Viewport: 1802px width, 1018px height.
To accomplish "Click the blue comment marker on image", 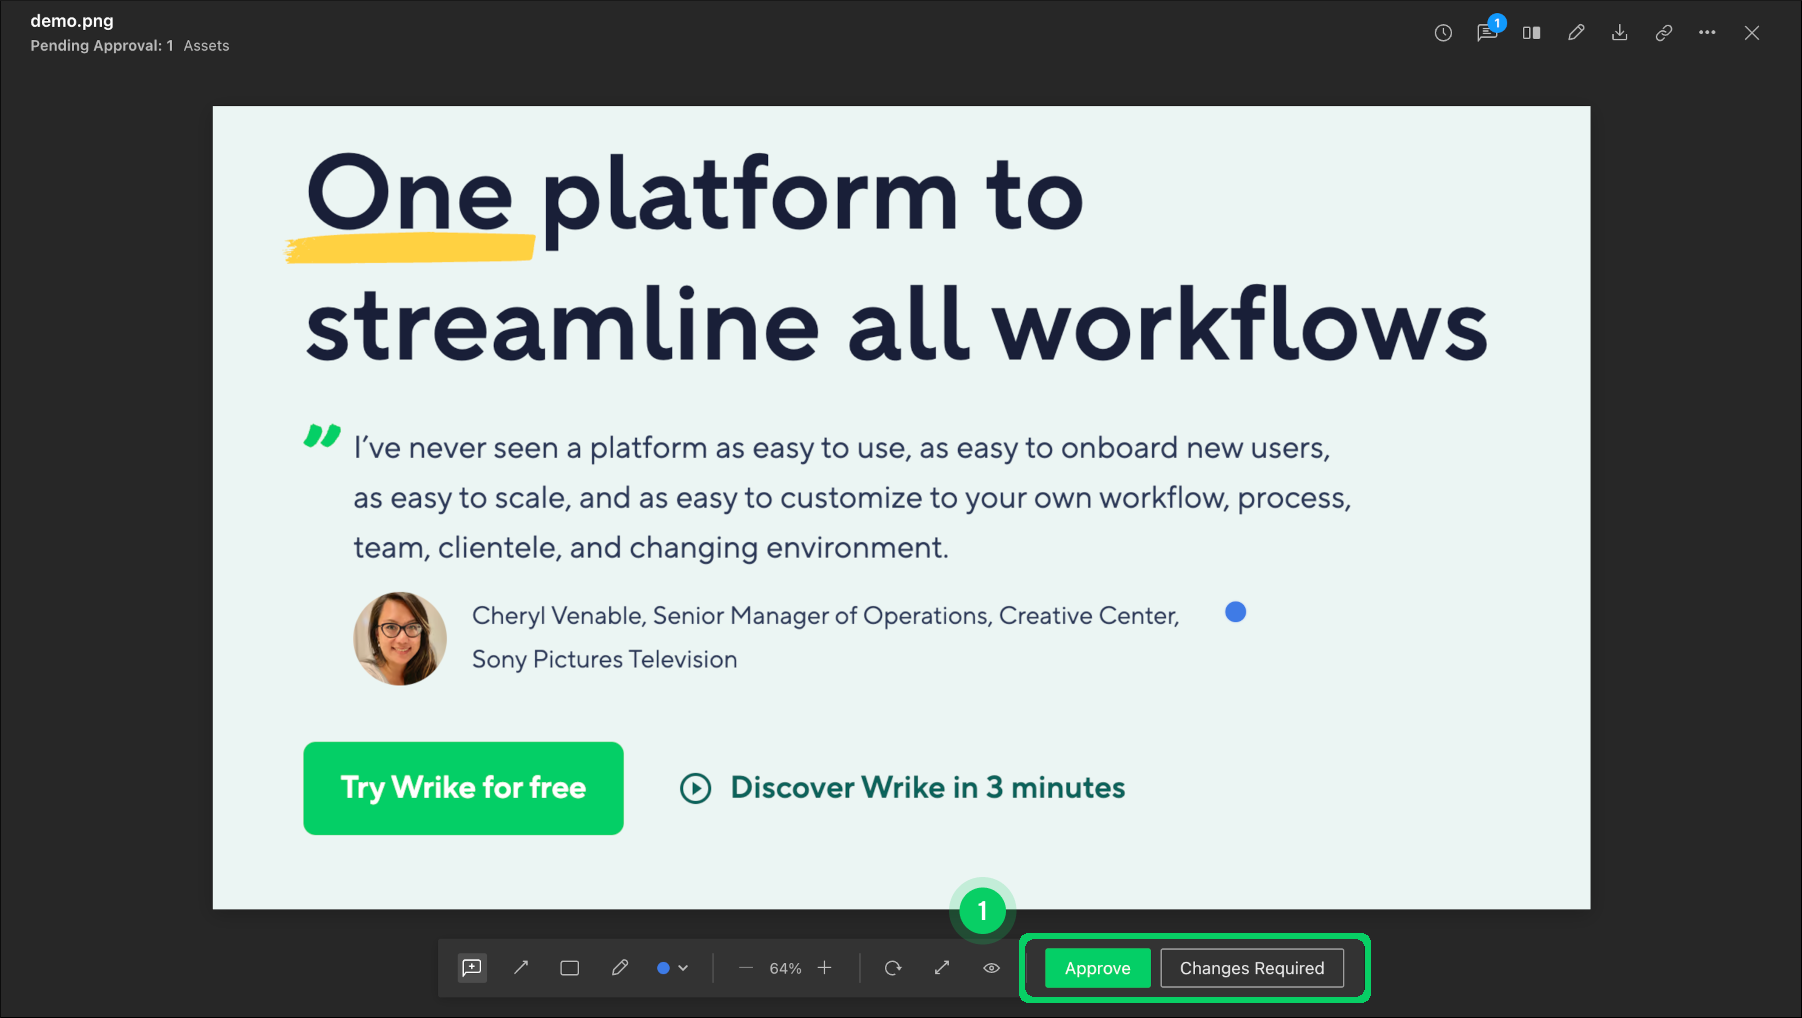I will tap(1236, 612).
